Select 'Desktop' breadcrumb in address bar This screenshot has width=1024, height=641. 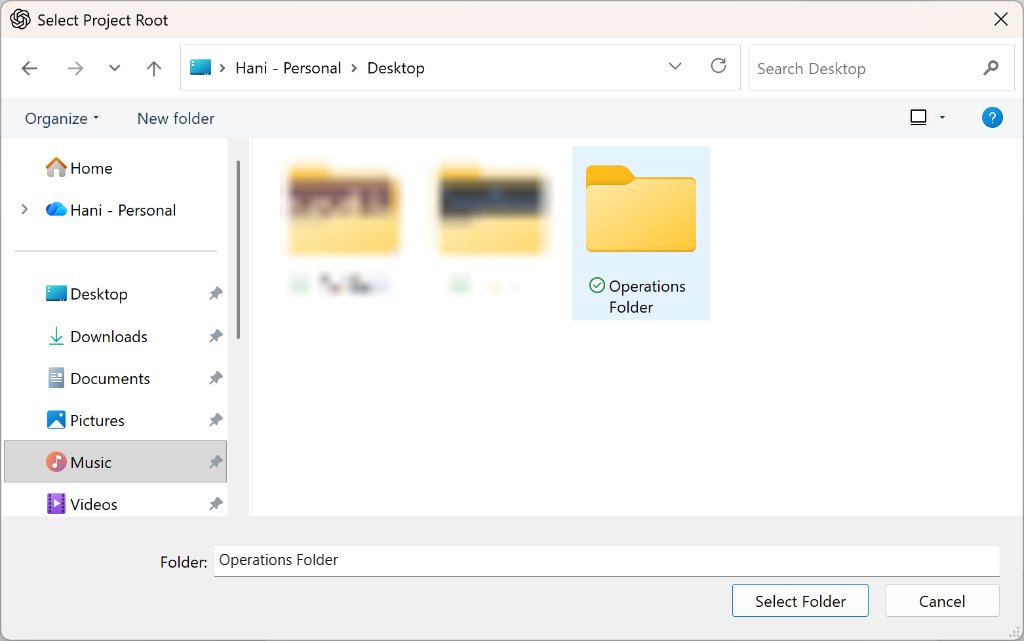396,68
